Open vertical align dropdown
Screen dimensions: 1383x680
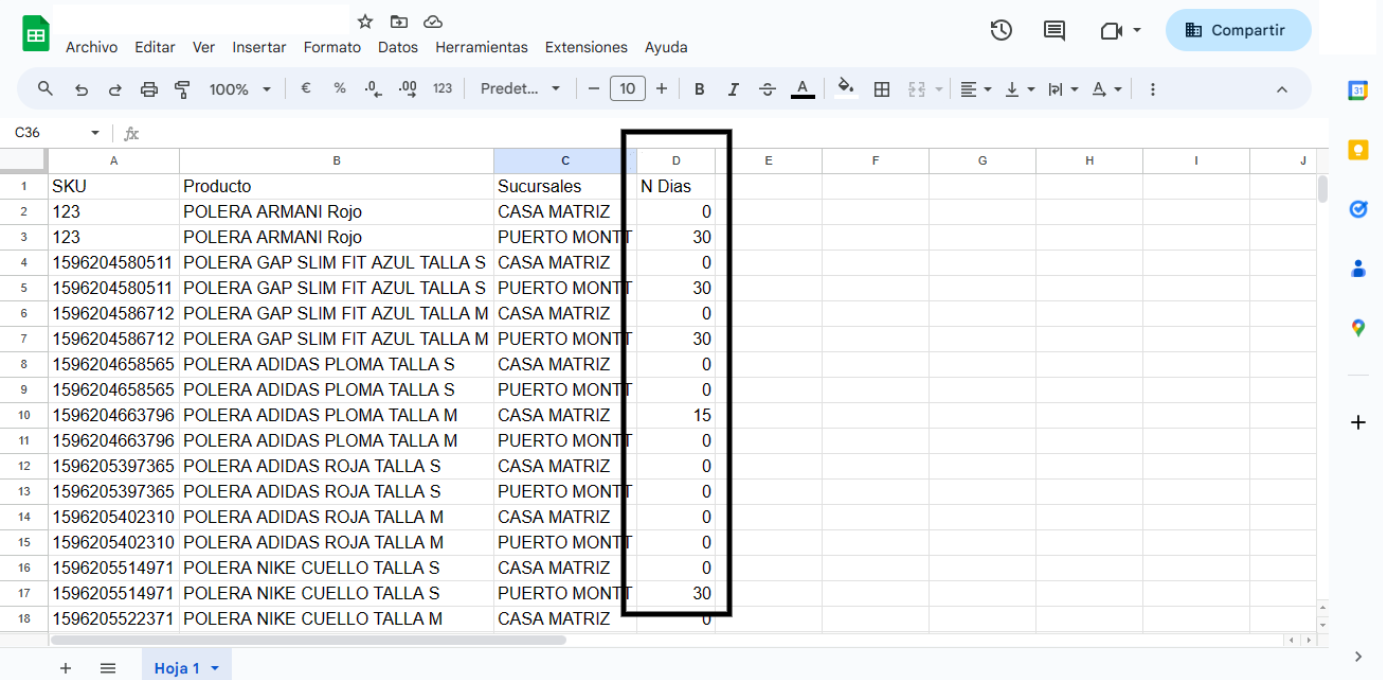[1019, 89]
